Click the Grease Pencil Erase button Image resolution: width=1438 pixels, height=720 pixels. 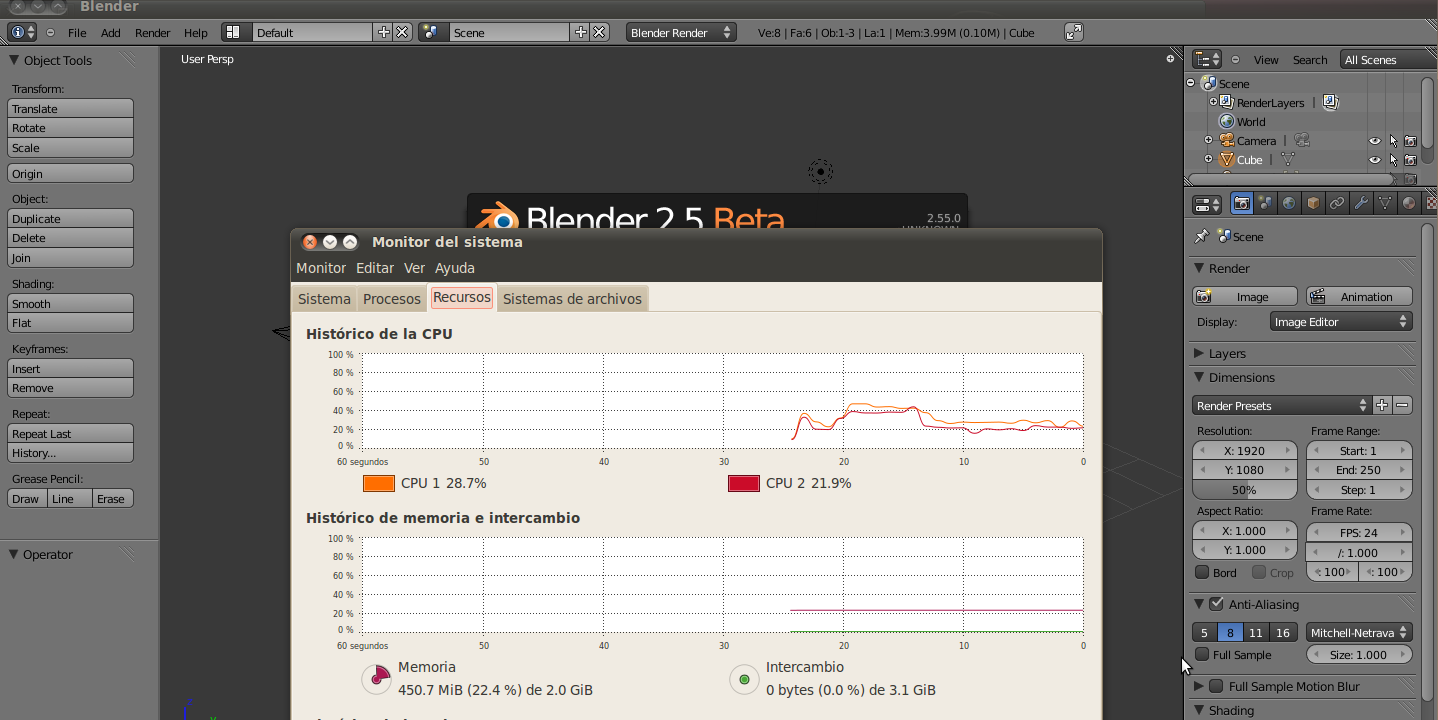click(112, 499)
